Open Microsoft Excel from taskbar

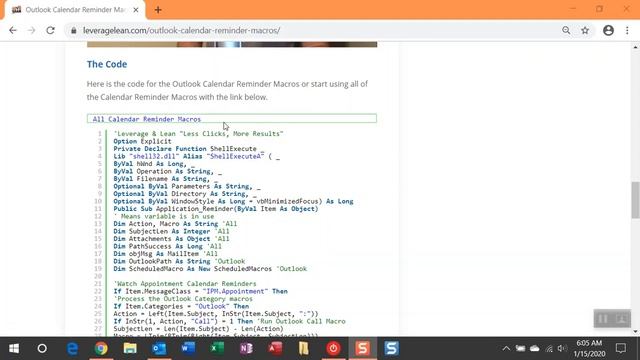pos(217,348)
